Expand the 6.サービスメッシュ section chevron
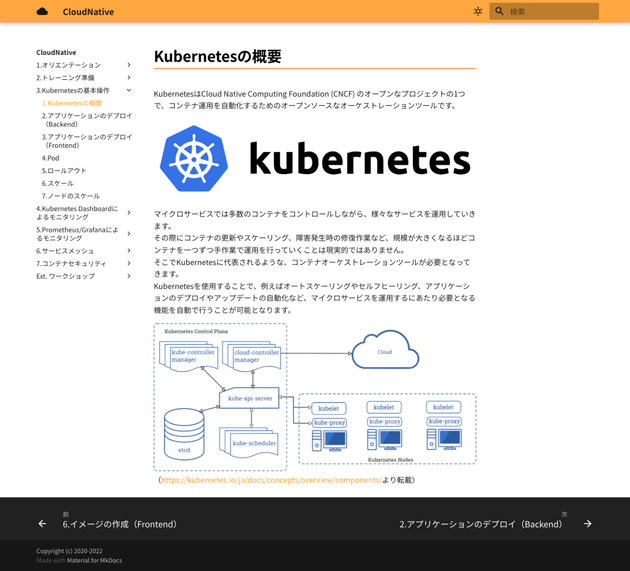 point(129,251)
